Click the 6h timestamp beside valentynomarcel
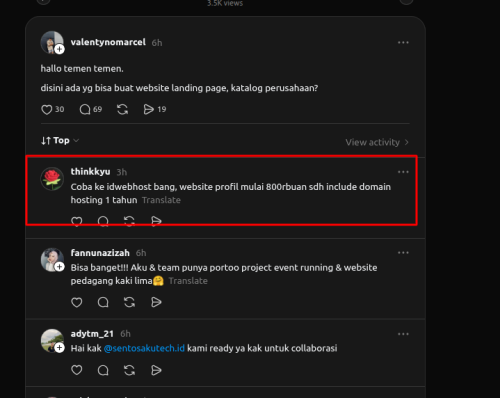The image size is (500, 398). [x=157, y=43]
